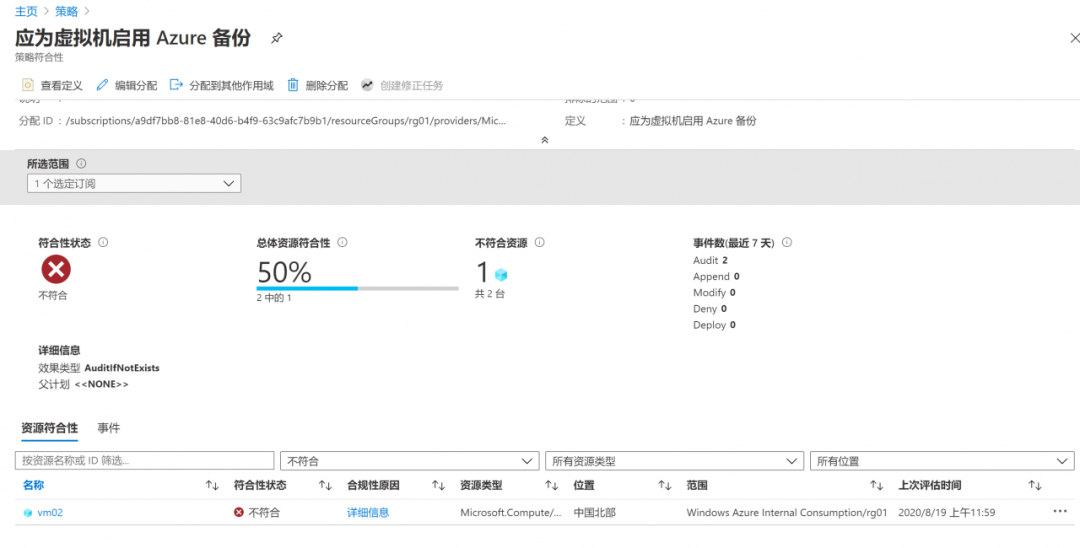Open the more options menu for vm02
Image resolution: width=1080 pixels, height=548 pixels.
(x=1059, y=512)
